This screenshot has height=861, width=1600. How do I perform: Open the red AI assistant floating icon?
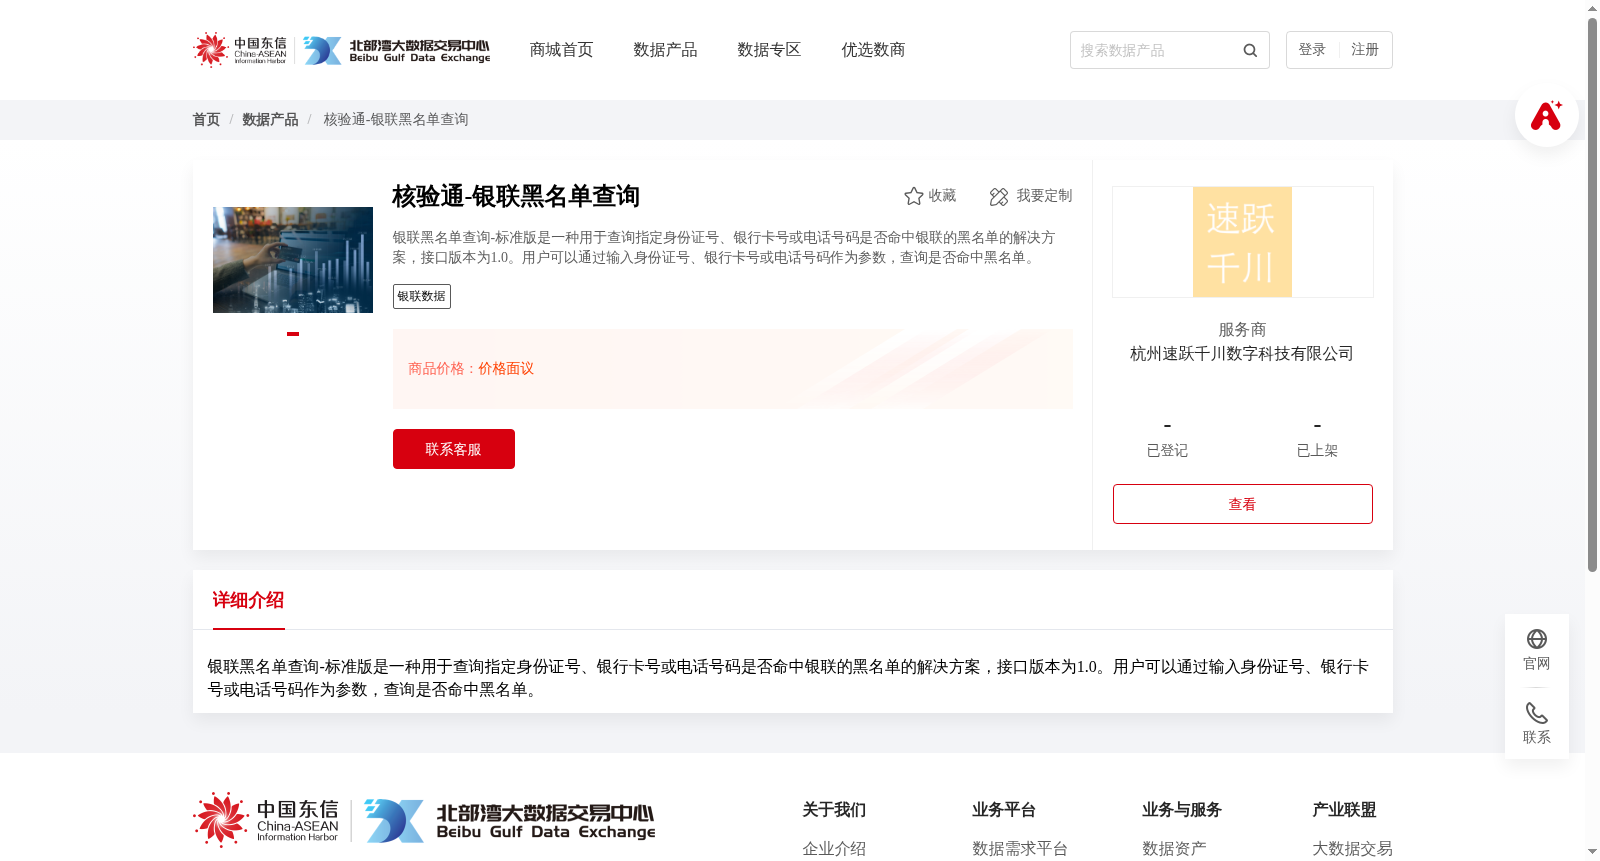pos(1546,115)
